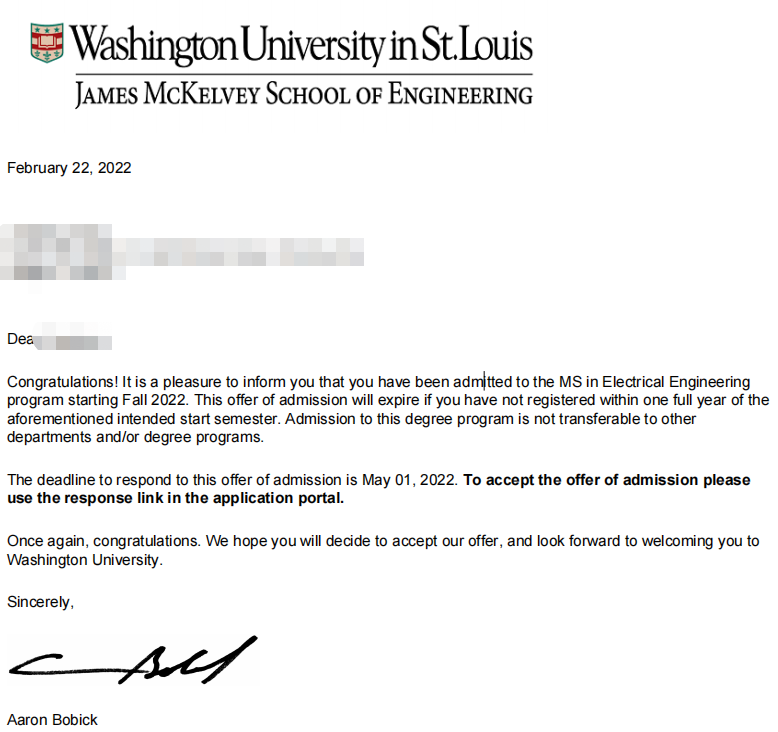Click 'Once again, congratulations.' sentence start

click(x=104, y=541)
